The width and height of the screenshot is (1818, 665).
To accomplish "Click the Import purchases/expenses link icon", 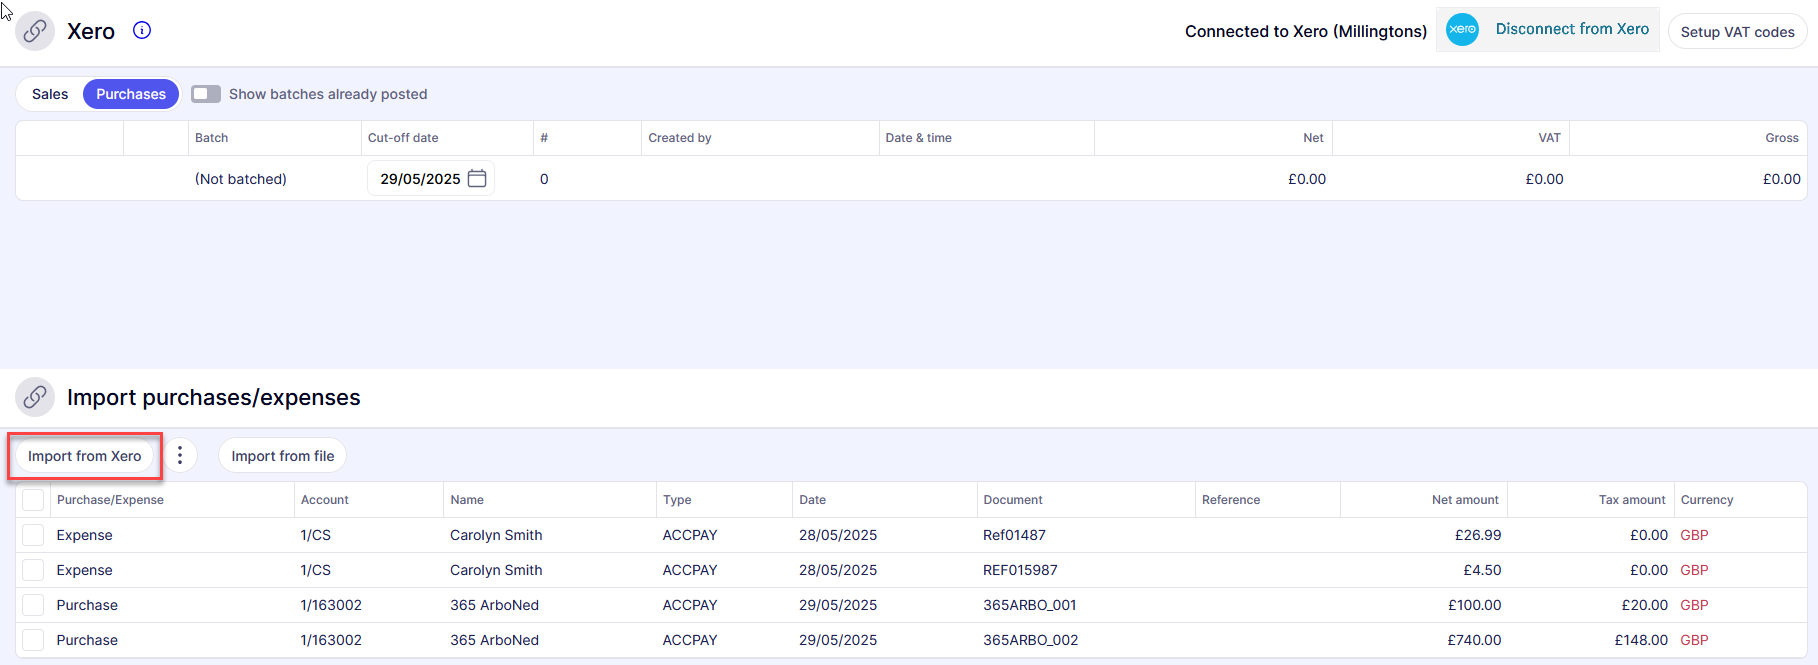I will (x=35, y=397).
